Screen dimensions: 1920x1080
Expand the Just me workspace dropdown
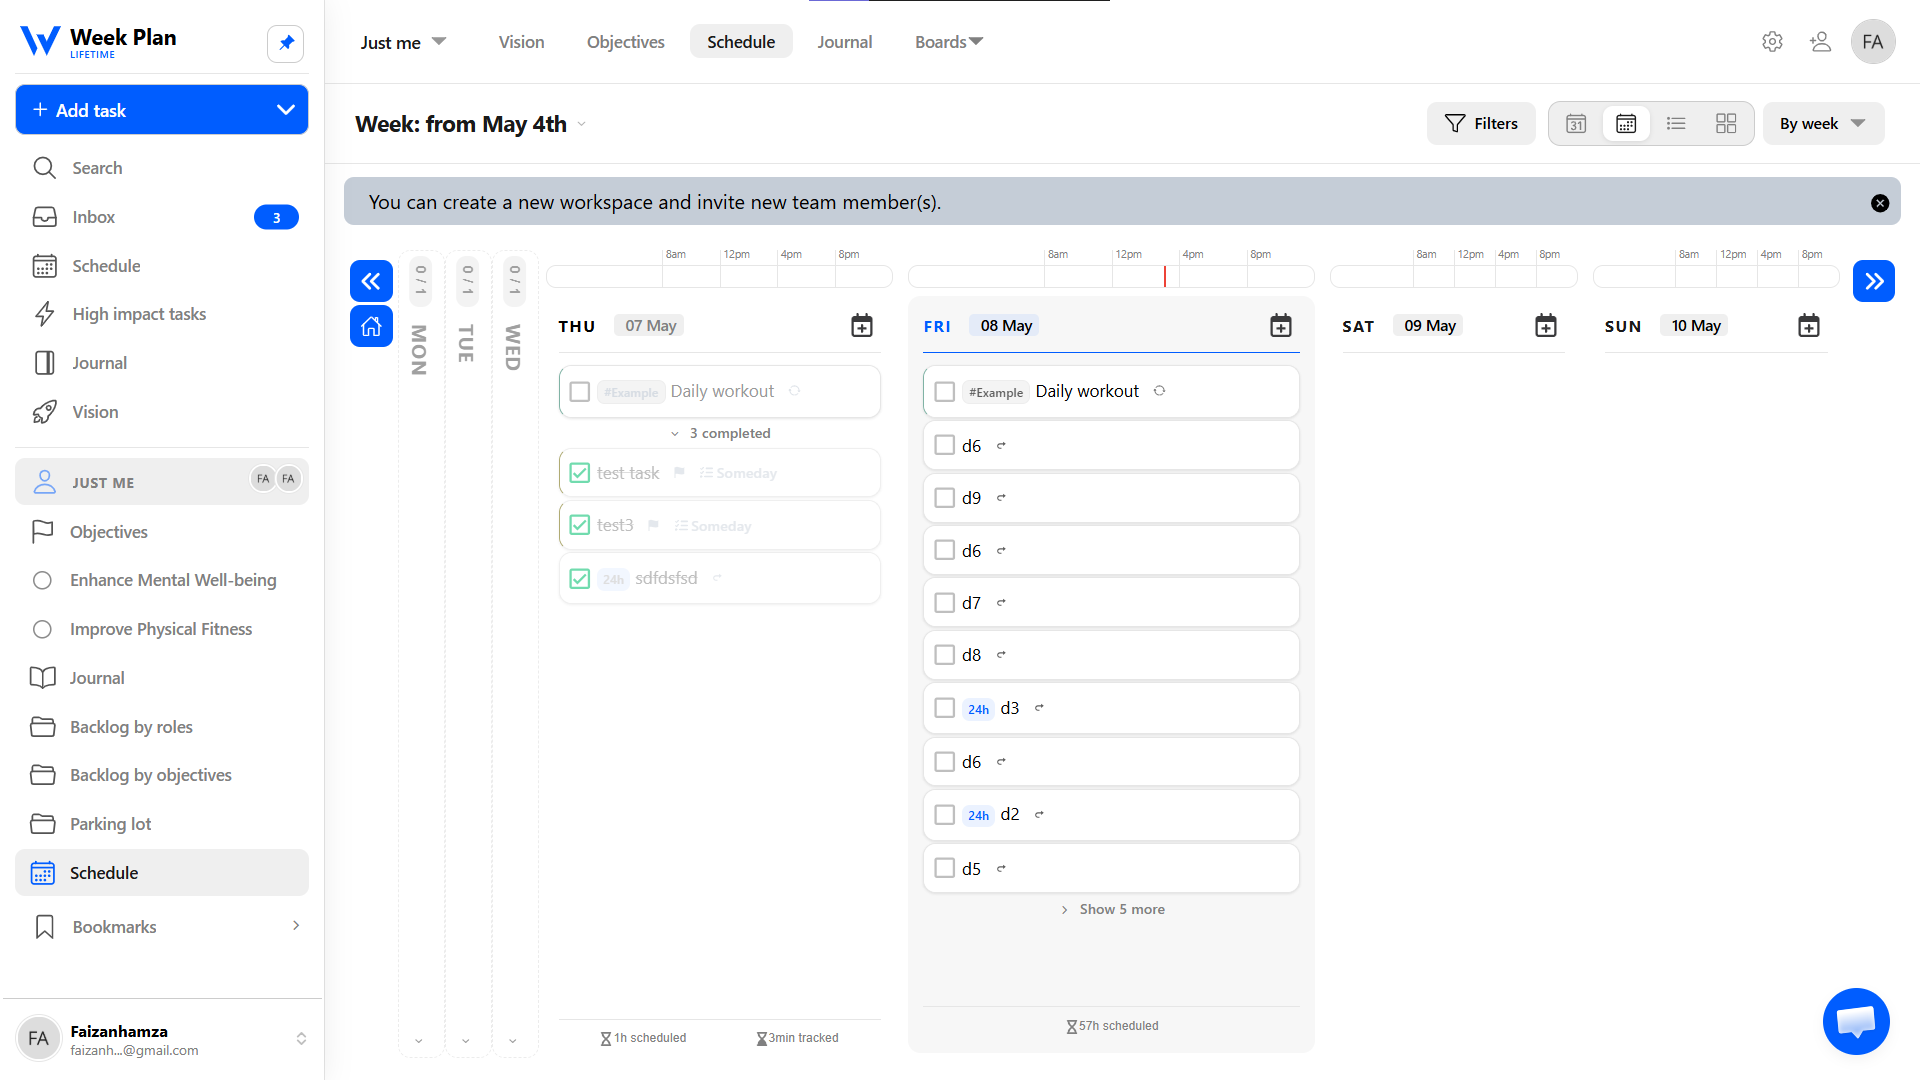[x=403, y=42]
